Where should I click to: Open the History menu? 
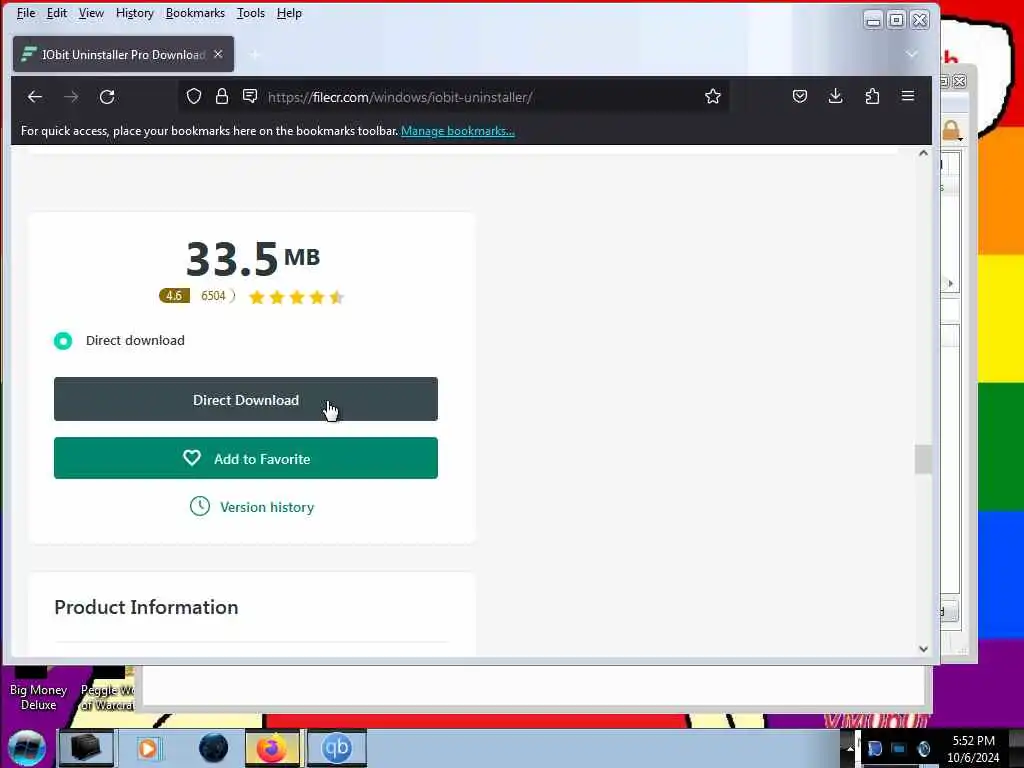tap(135, 13)
